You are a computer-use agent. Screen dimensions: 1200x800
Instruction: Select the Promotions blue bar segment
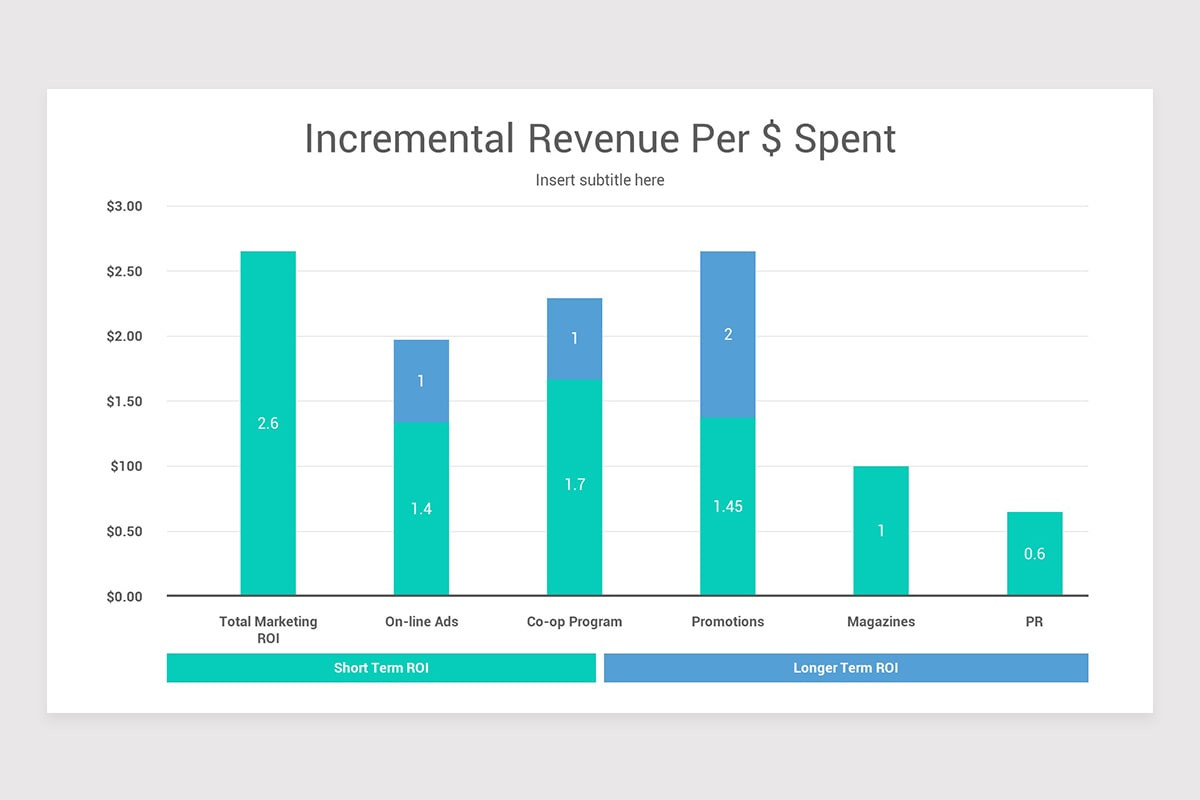(x=728, y=334)
